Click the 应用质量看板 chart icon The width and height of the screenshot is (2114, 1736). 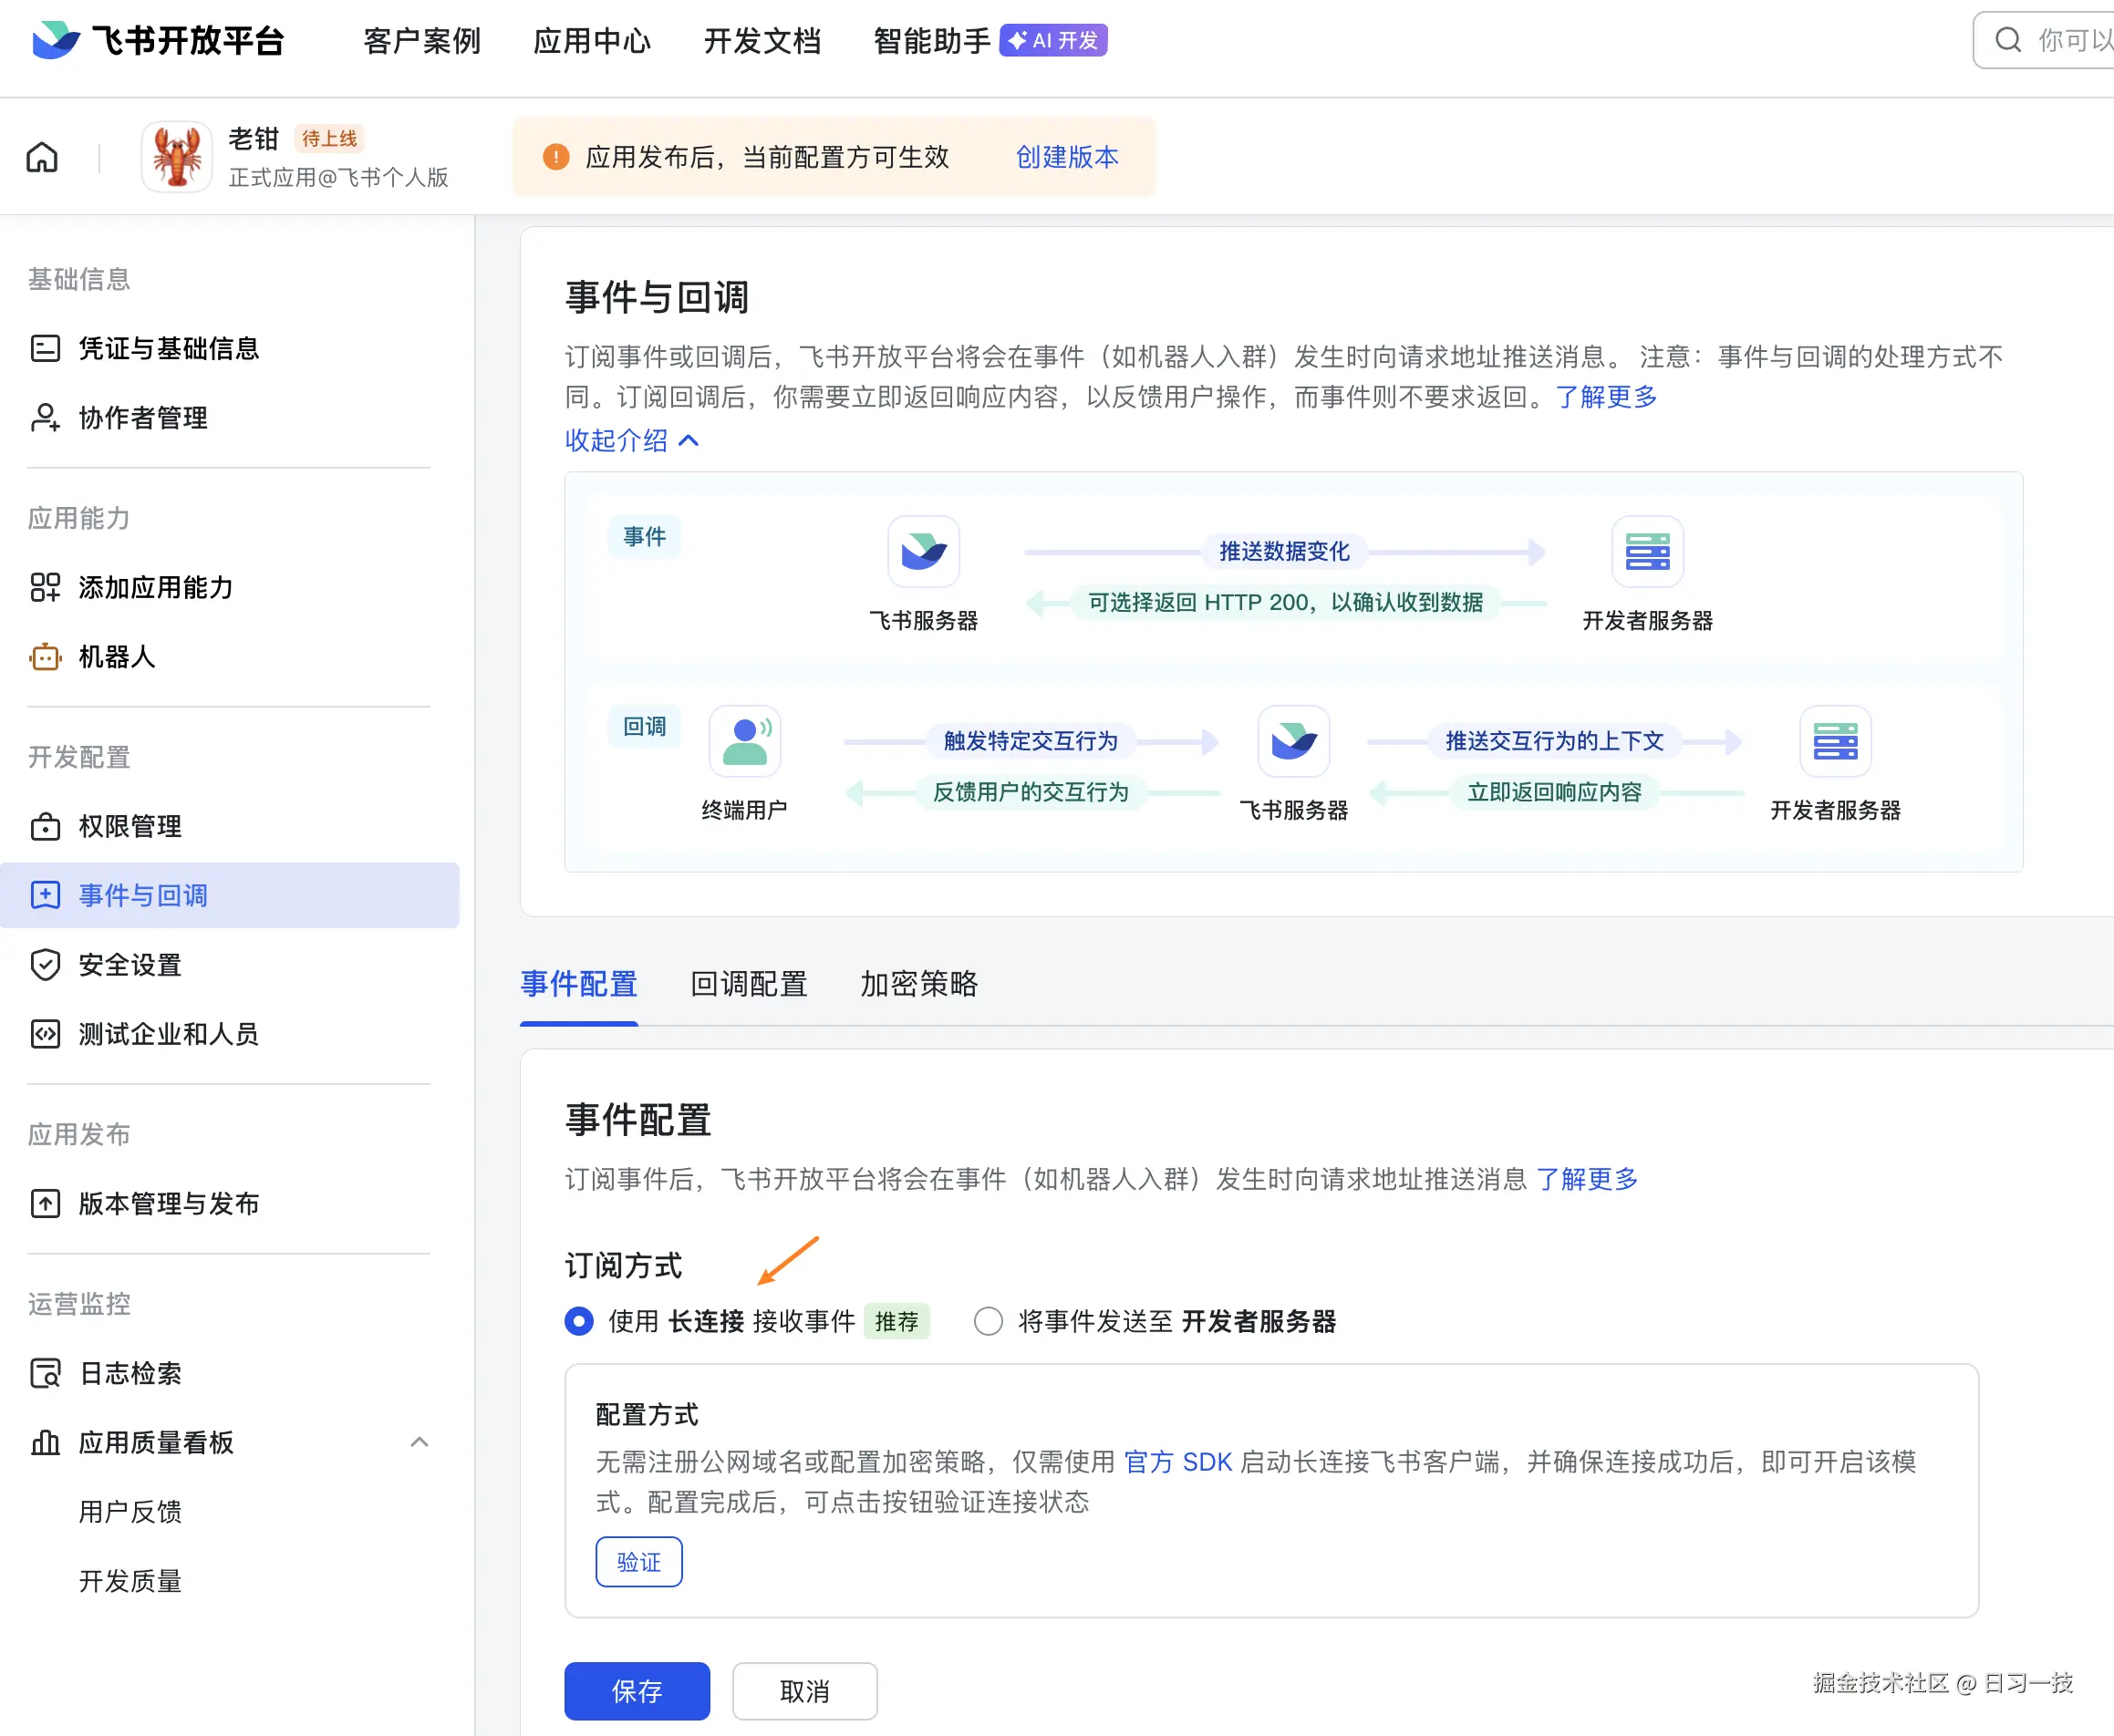[45, 1442]
